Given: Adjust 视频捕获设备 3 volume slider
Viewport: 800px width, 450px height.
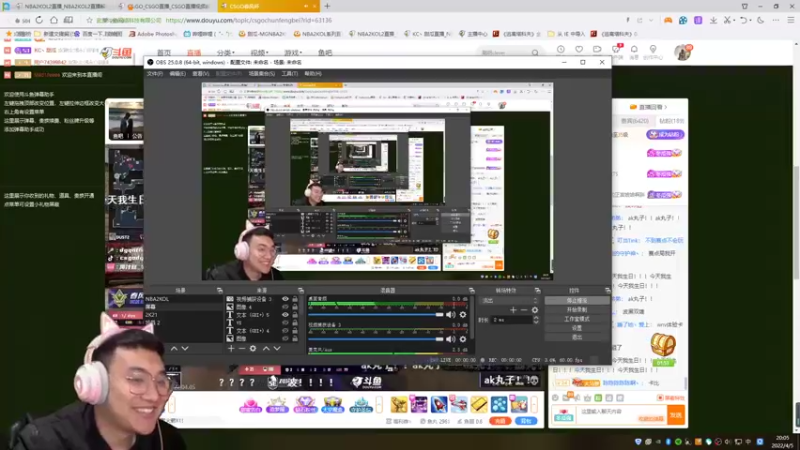Looking at the screenshot, I should (x=376, y=339).
